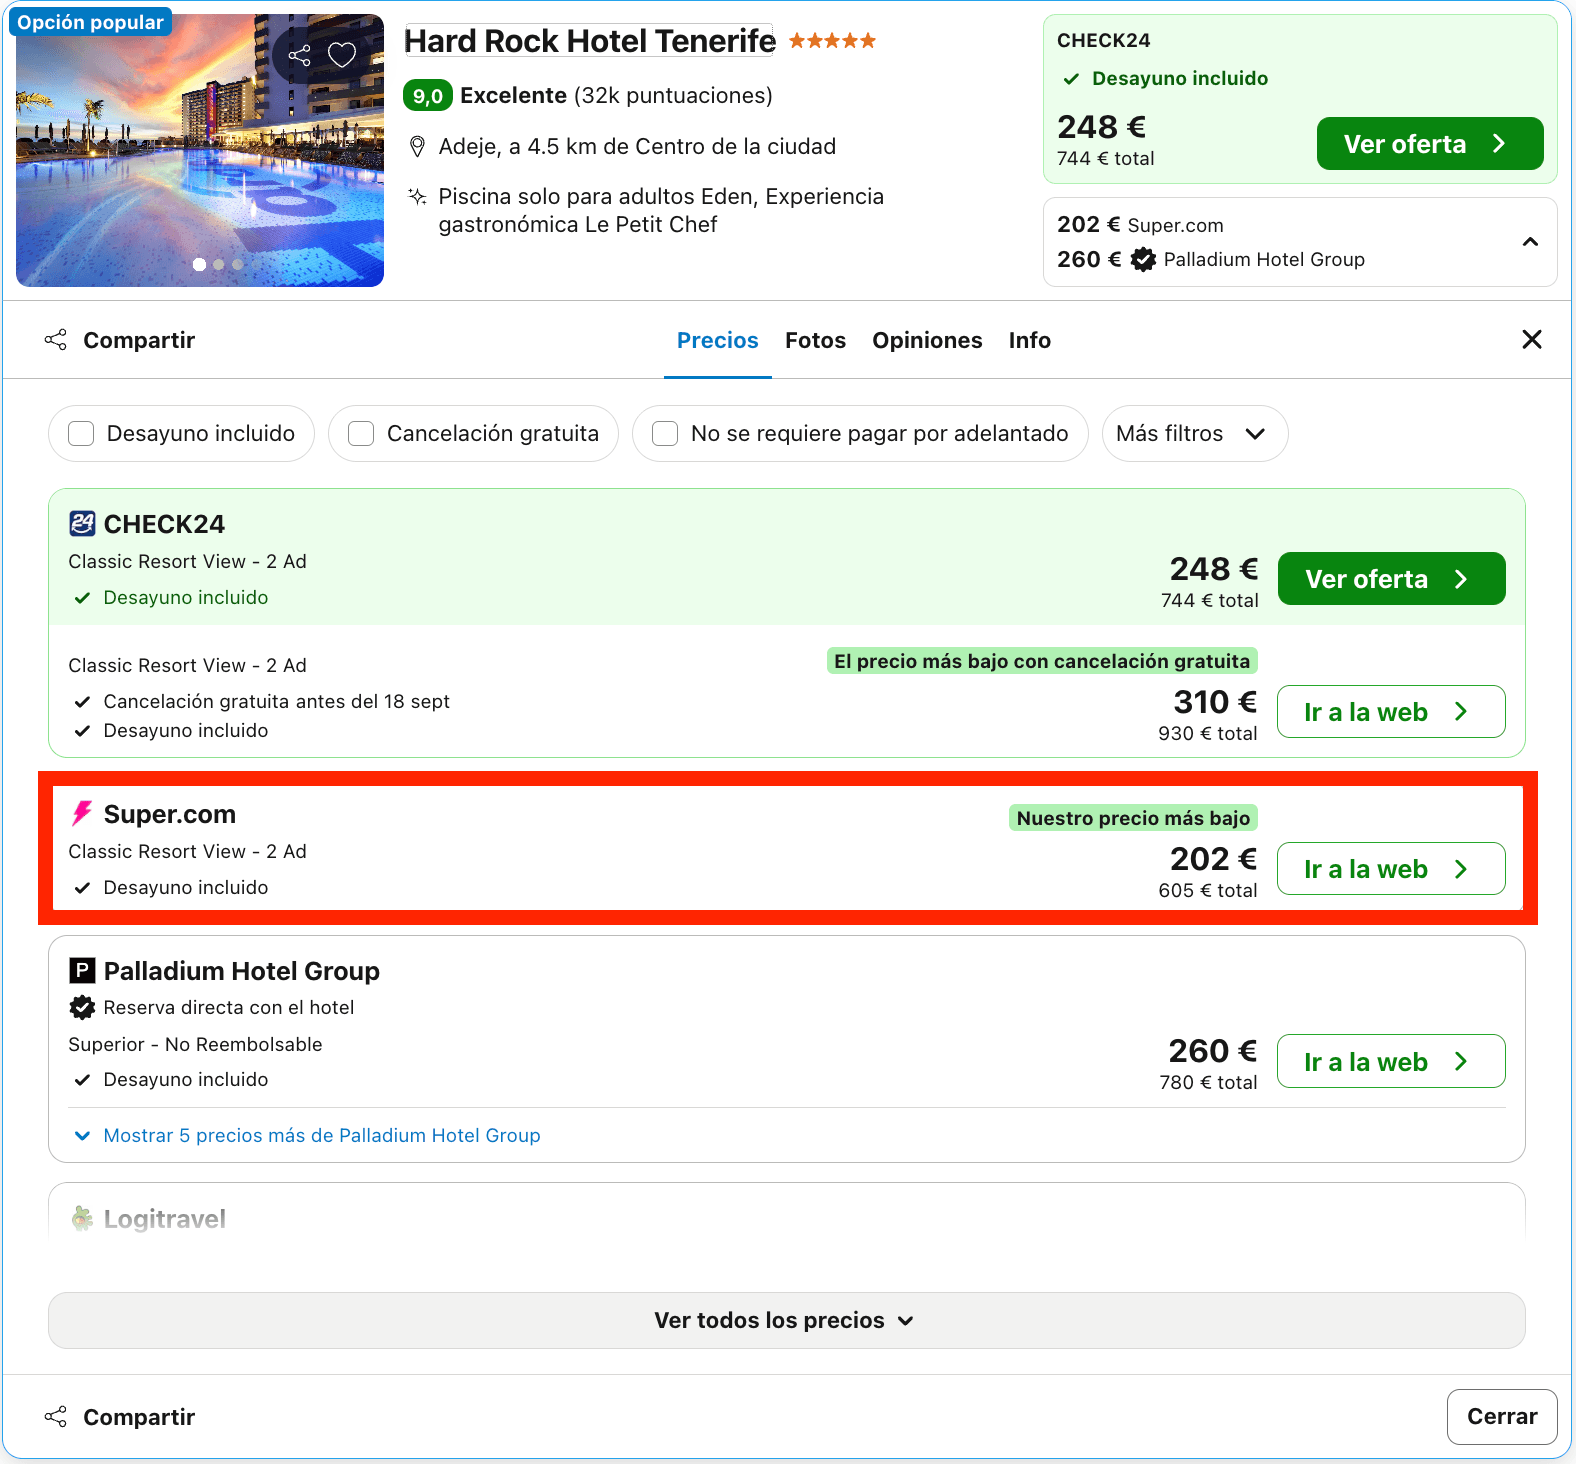Click verified badge in top Palladium 260 € row

(1143, 260)
